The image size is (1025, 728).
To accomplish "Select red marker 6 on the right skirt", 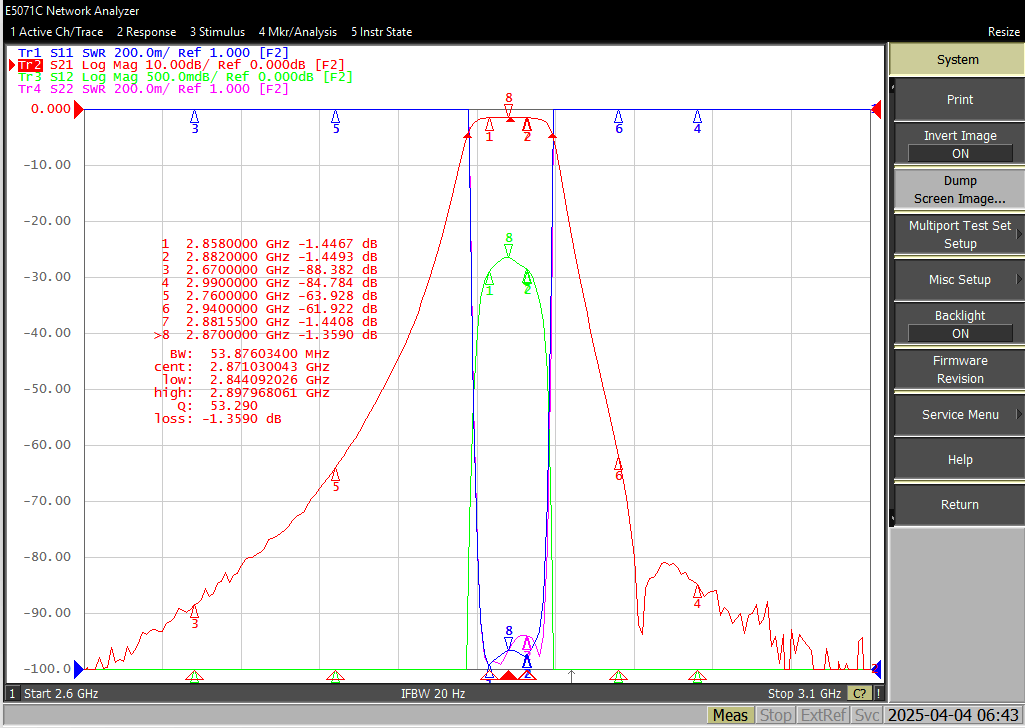I will [x=618, y=464].
